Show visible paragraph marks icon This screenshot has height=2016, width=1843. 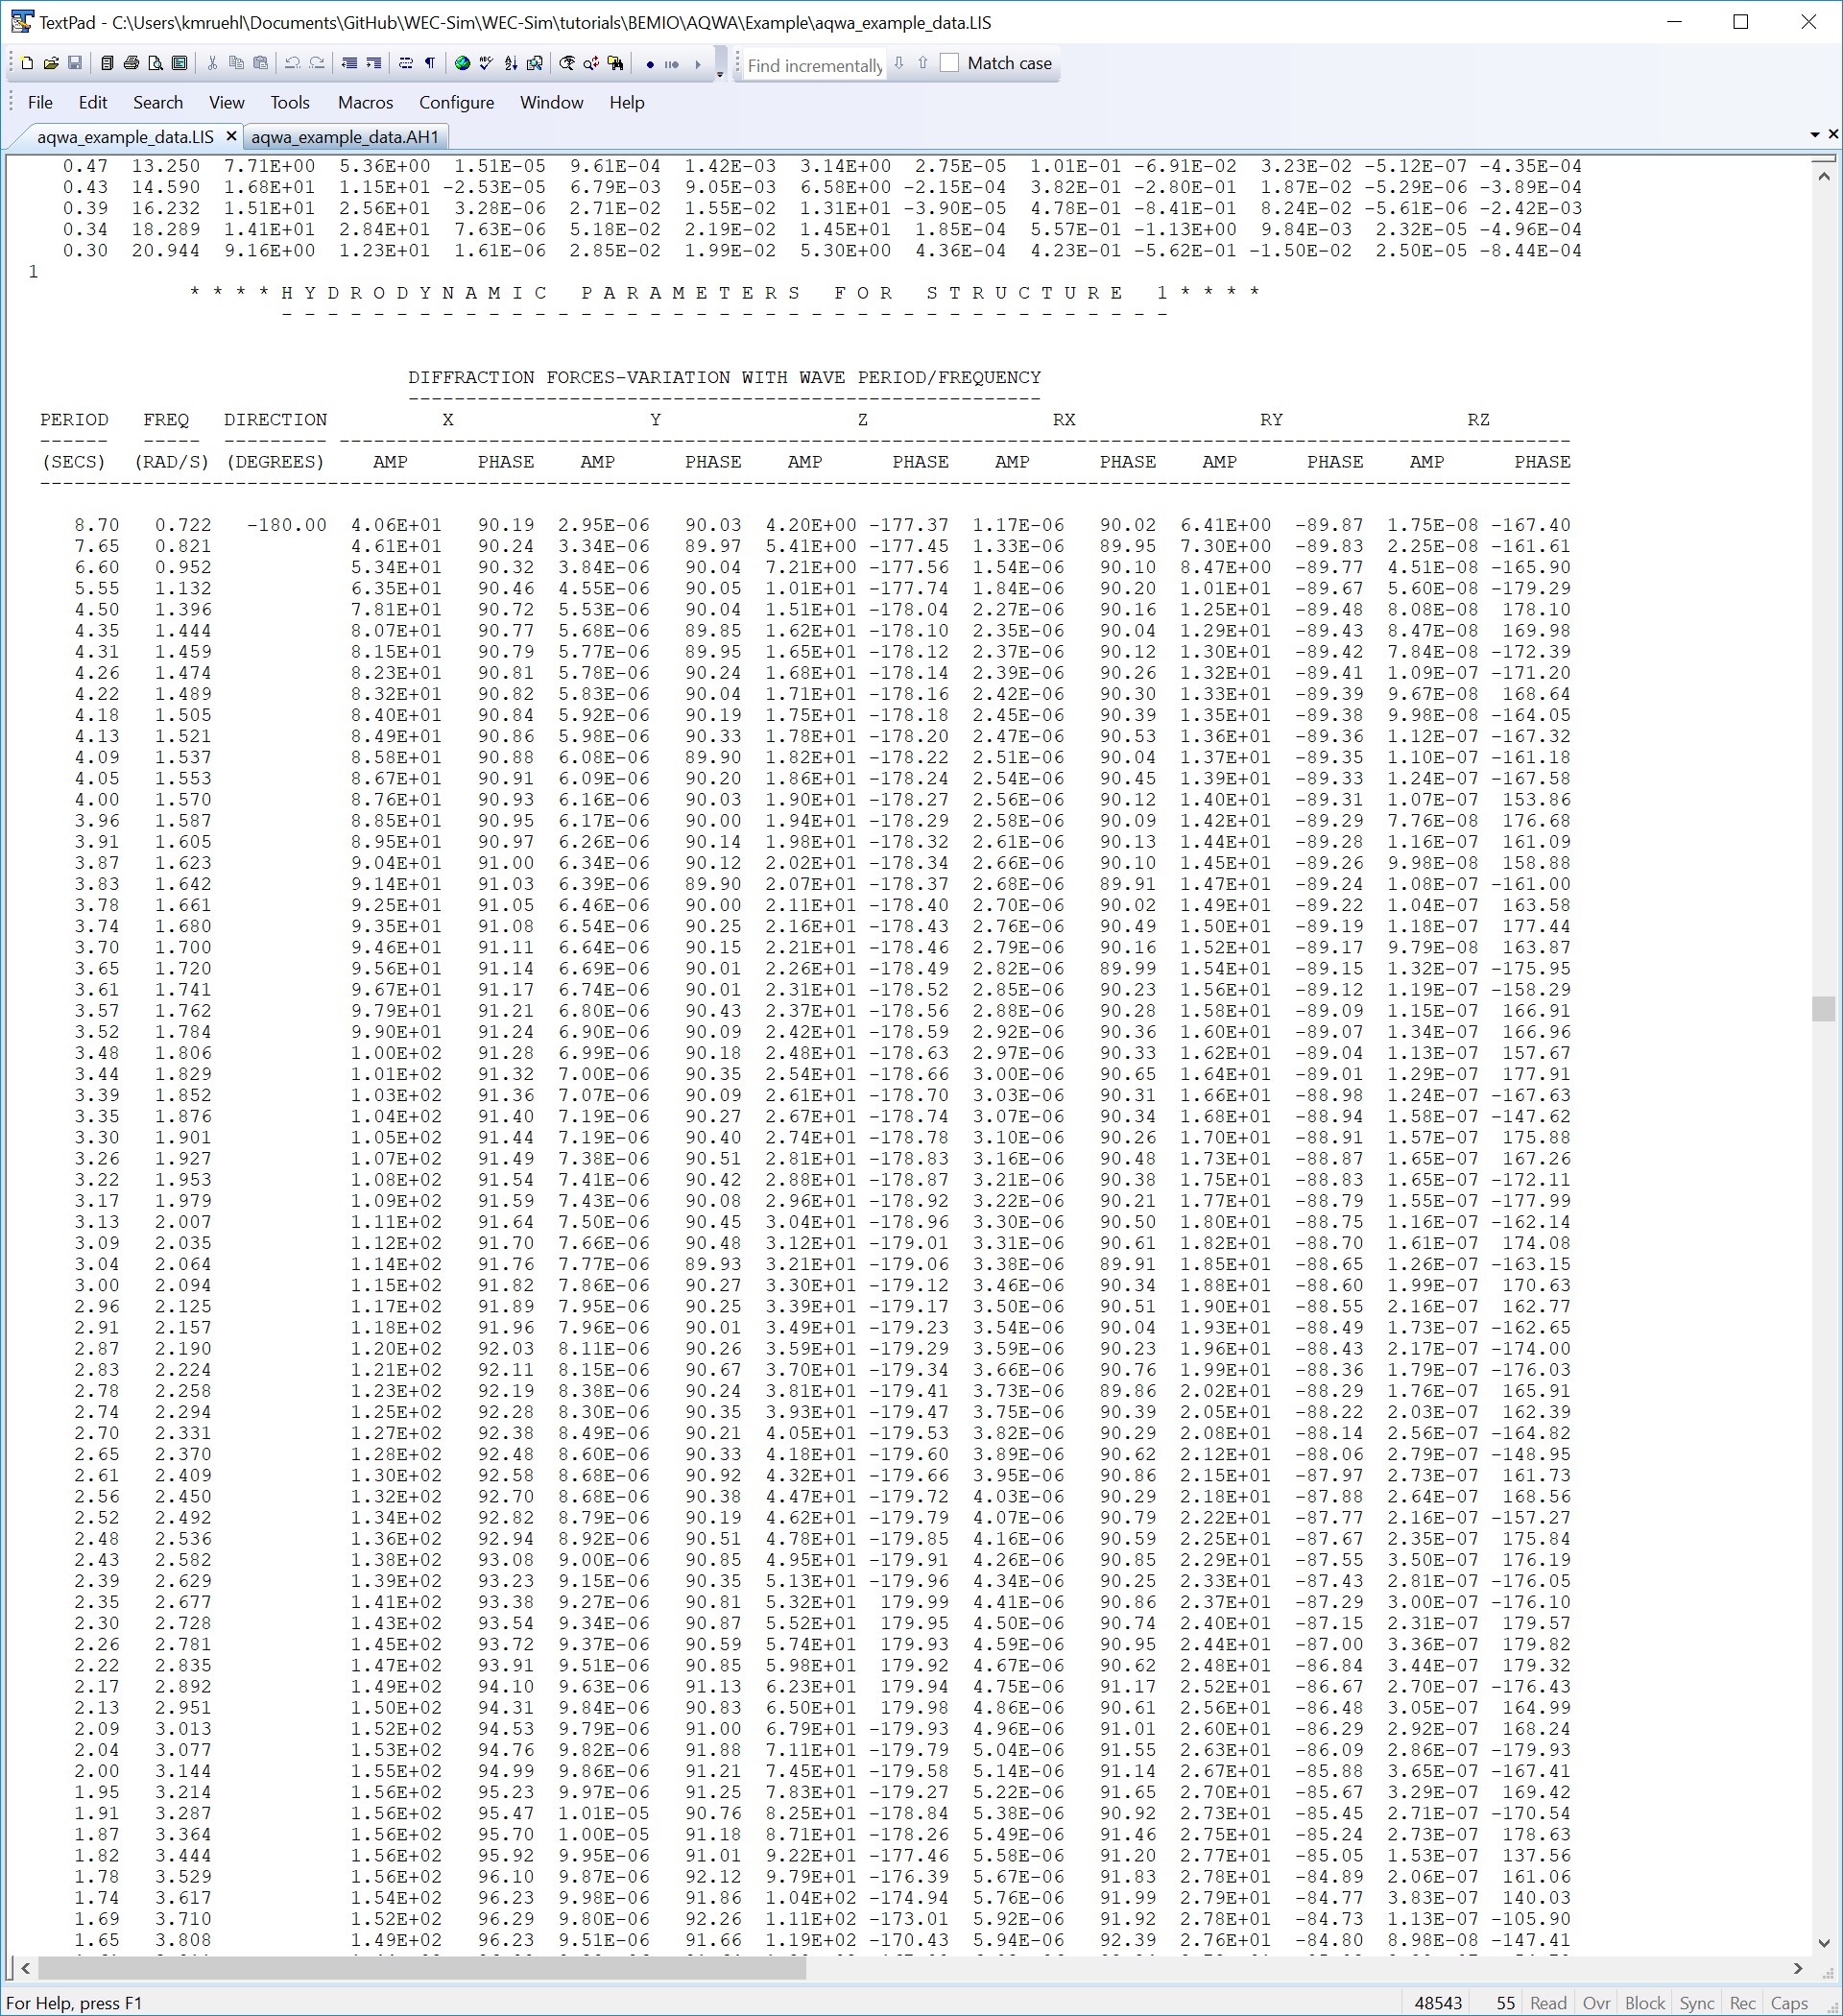pos(430,63)
